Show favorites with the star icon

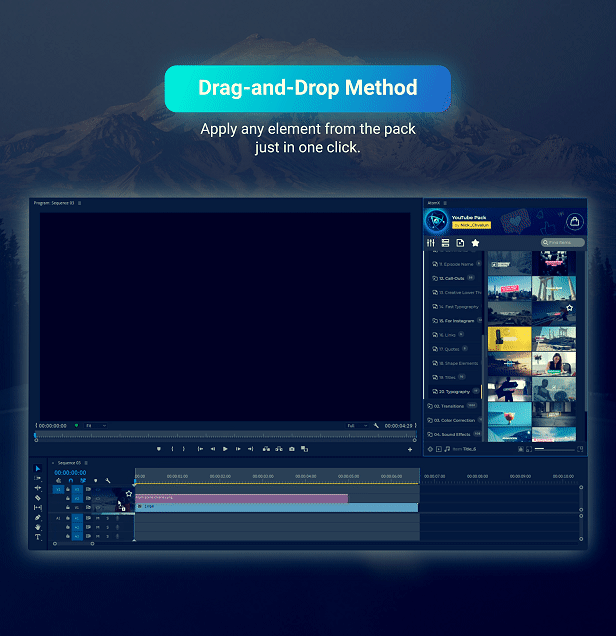(475, 243)
